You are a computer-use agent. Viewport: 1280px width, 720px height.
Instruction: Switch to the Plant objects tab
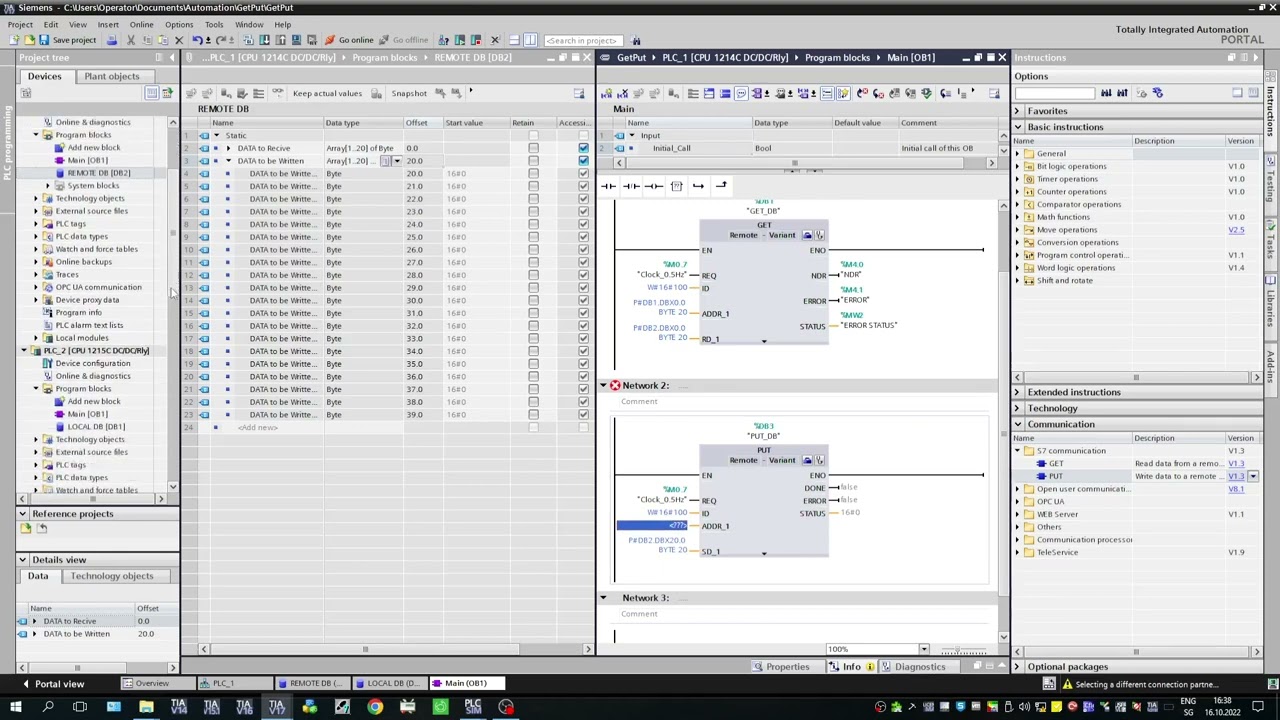(112, 76)
